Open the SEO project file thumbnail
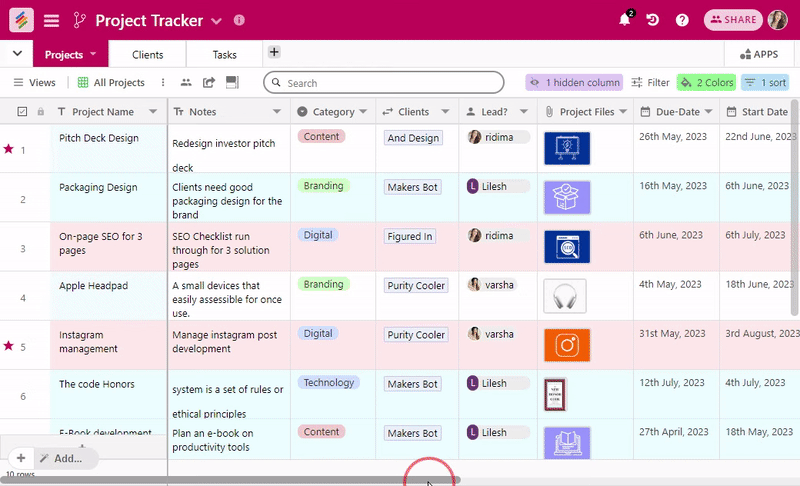This screenshot has width=800, height=486. [x=567, y=247]
